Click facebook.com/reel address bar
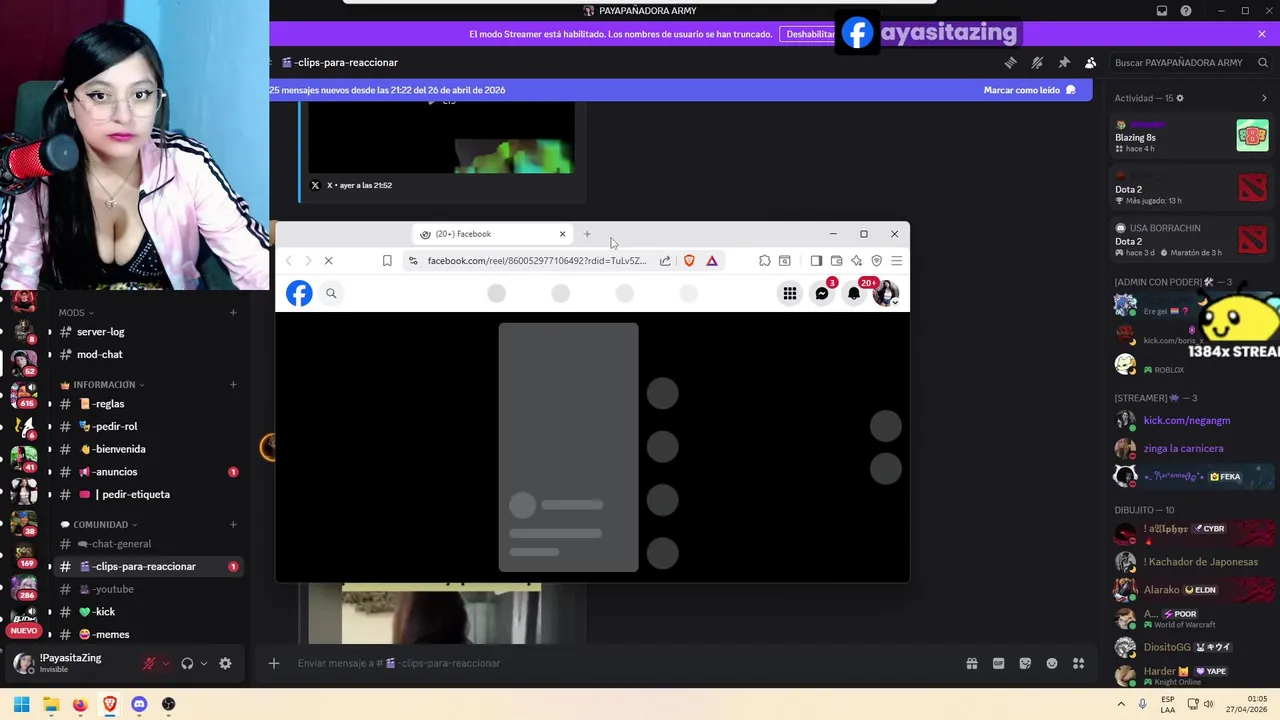 tap(536, 261)
